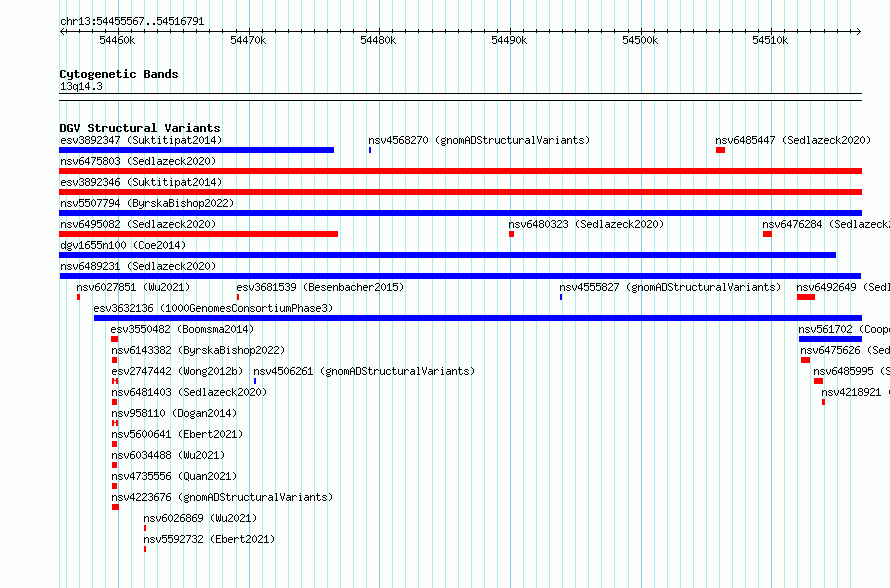890x588 pixels.
Task: Open nsv4568270 (gnomADStructuralVariants) label
Action: point(479,140)
